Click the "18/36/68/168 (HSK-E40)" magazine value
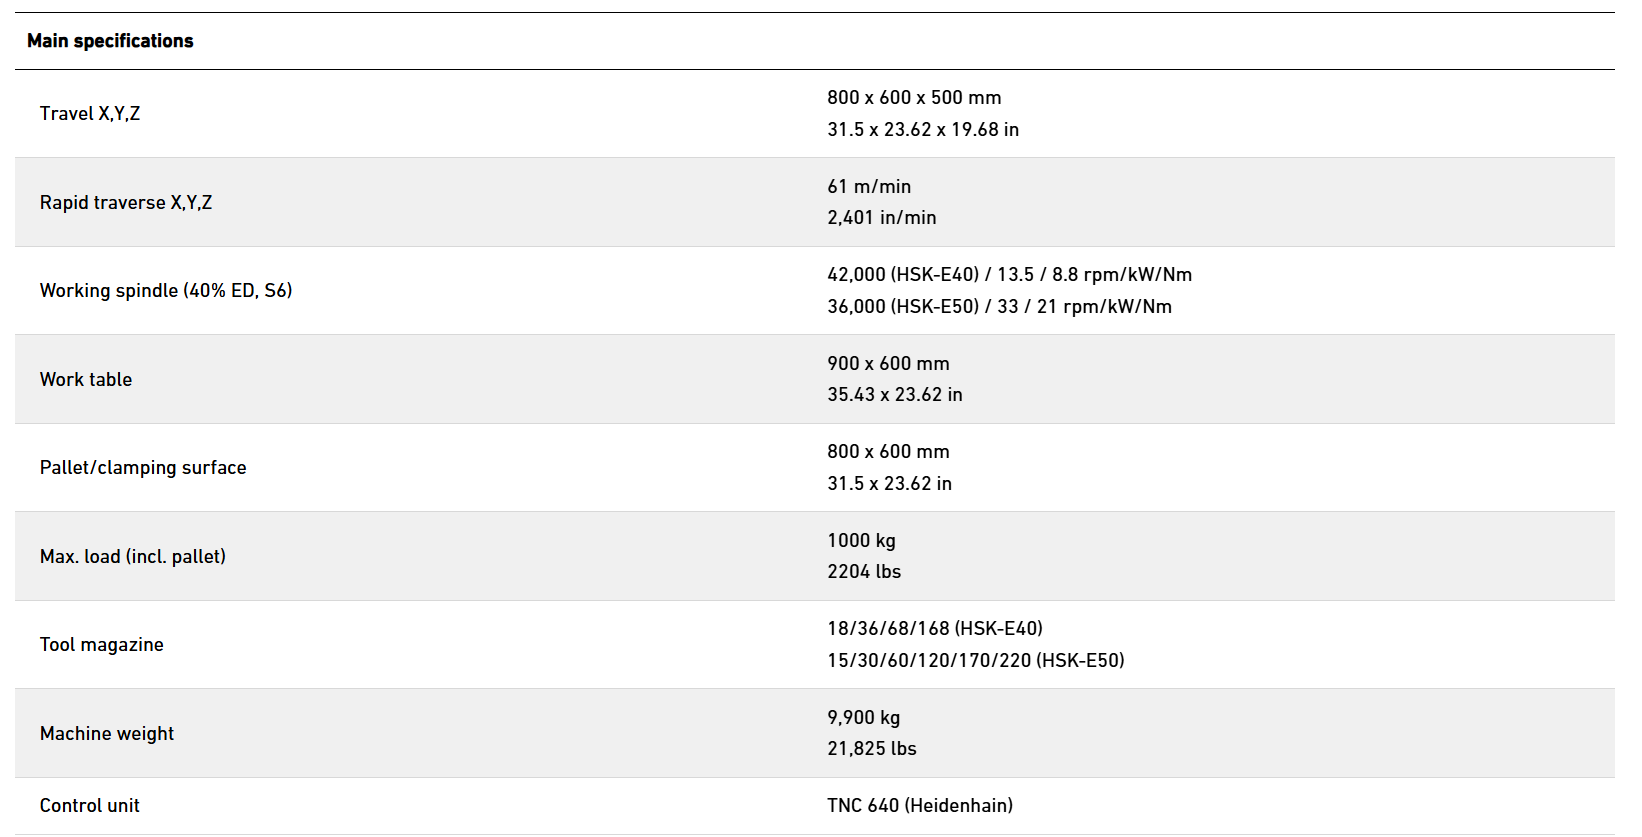This screenshot has height=837, width=1642. point(935,629)
